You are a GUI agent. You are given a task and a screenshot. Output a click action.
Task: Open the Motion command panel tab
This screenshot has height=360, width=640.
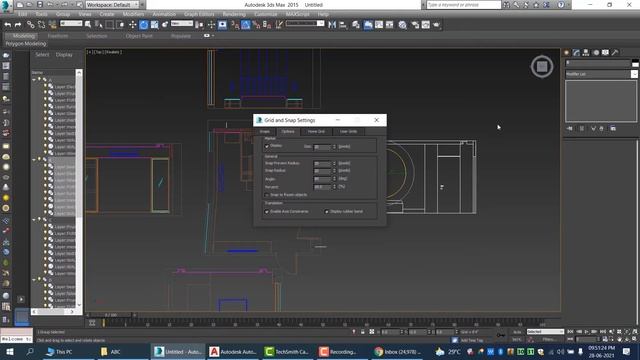pos(596,53)
